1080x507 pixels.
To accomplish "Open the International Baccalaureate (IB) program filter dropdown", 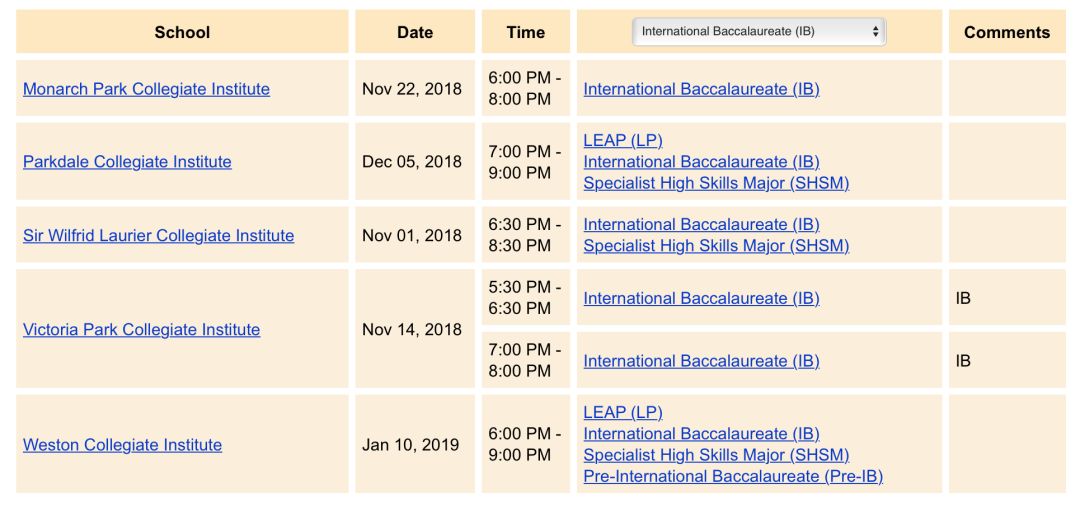I will point(759,31).
